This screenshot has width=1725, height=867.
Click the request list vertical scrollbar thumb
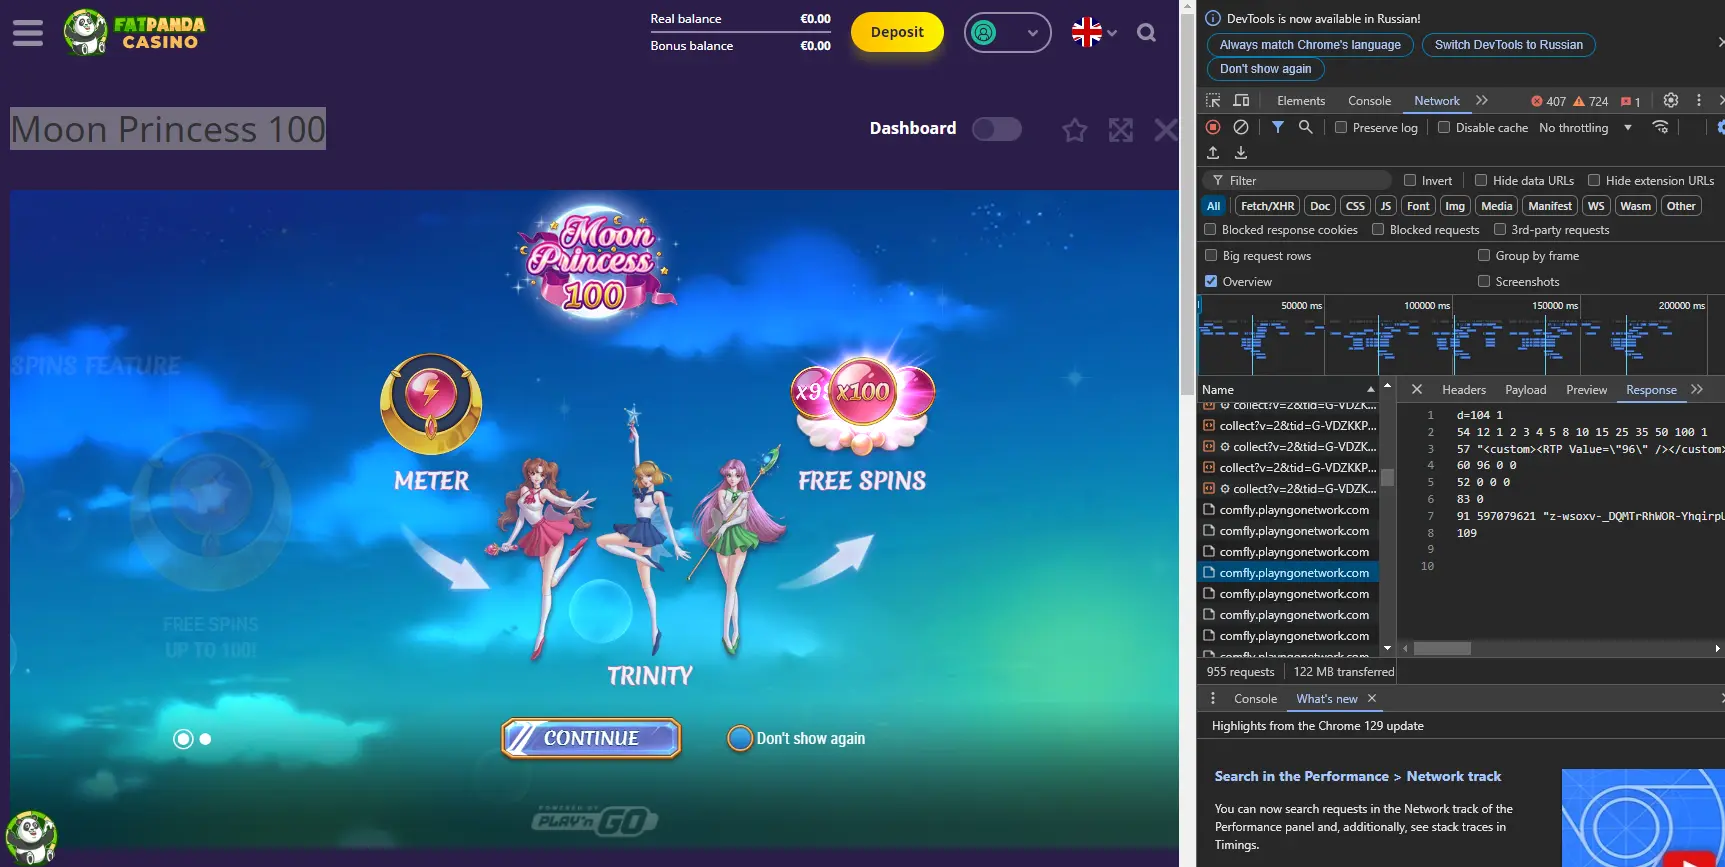(1387, 478)
